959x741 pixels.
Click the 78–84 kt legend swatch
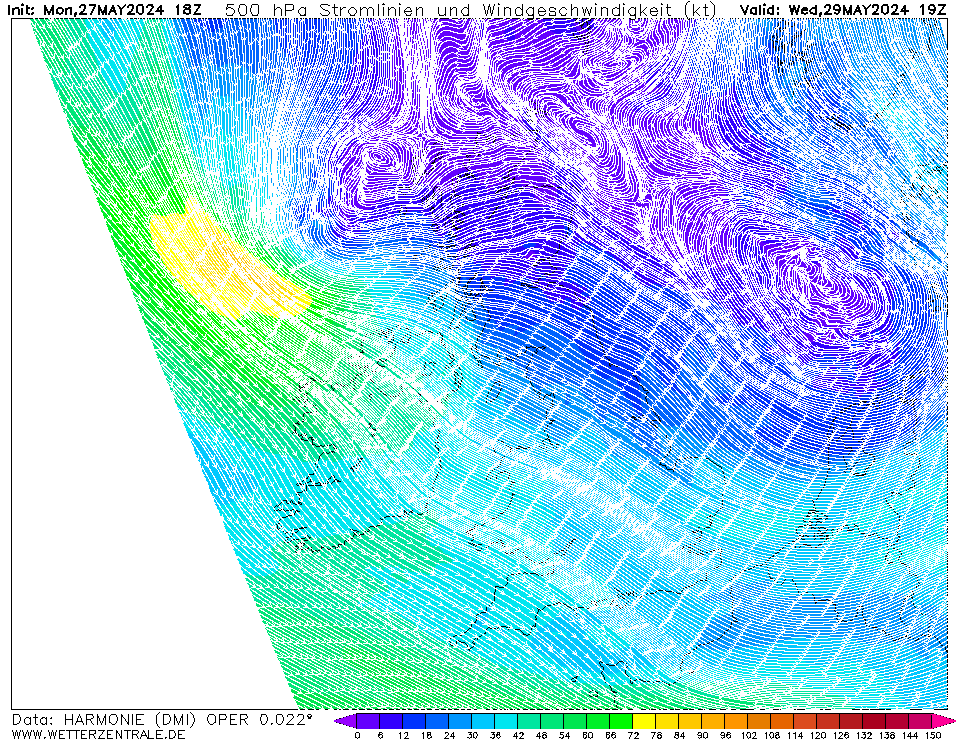point(667,721)
